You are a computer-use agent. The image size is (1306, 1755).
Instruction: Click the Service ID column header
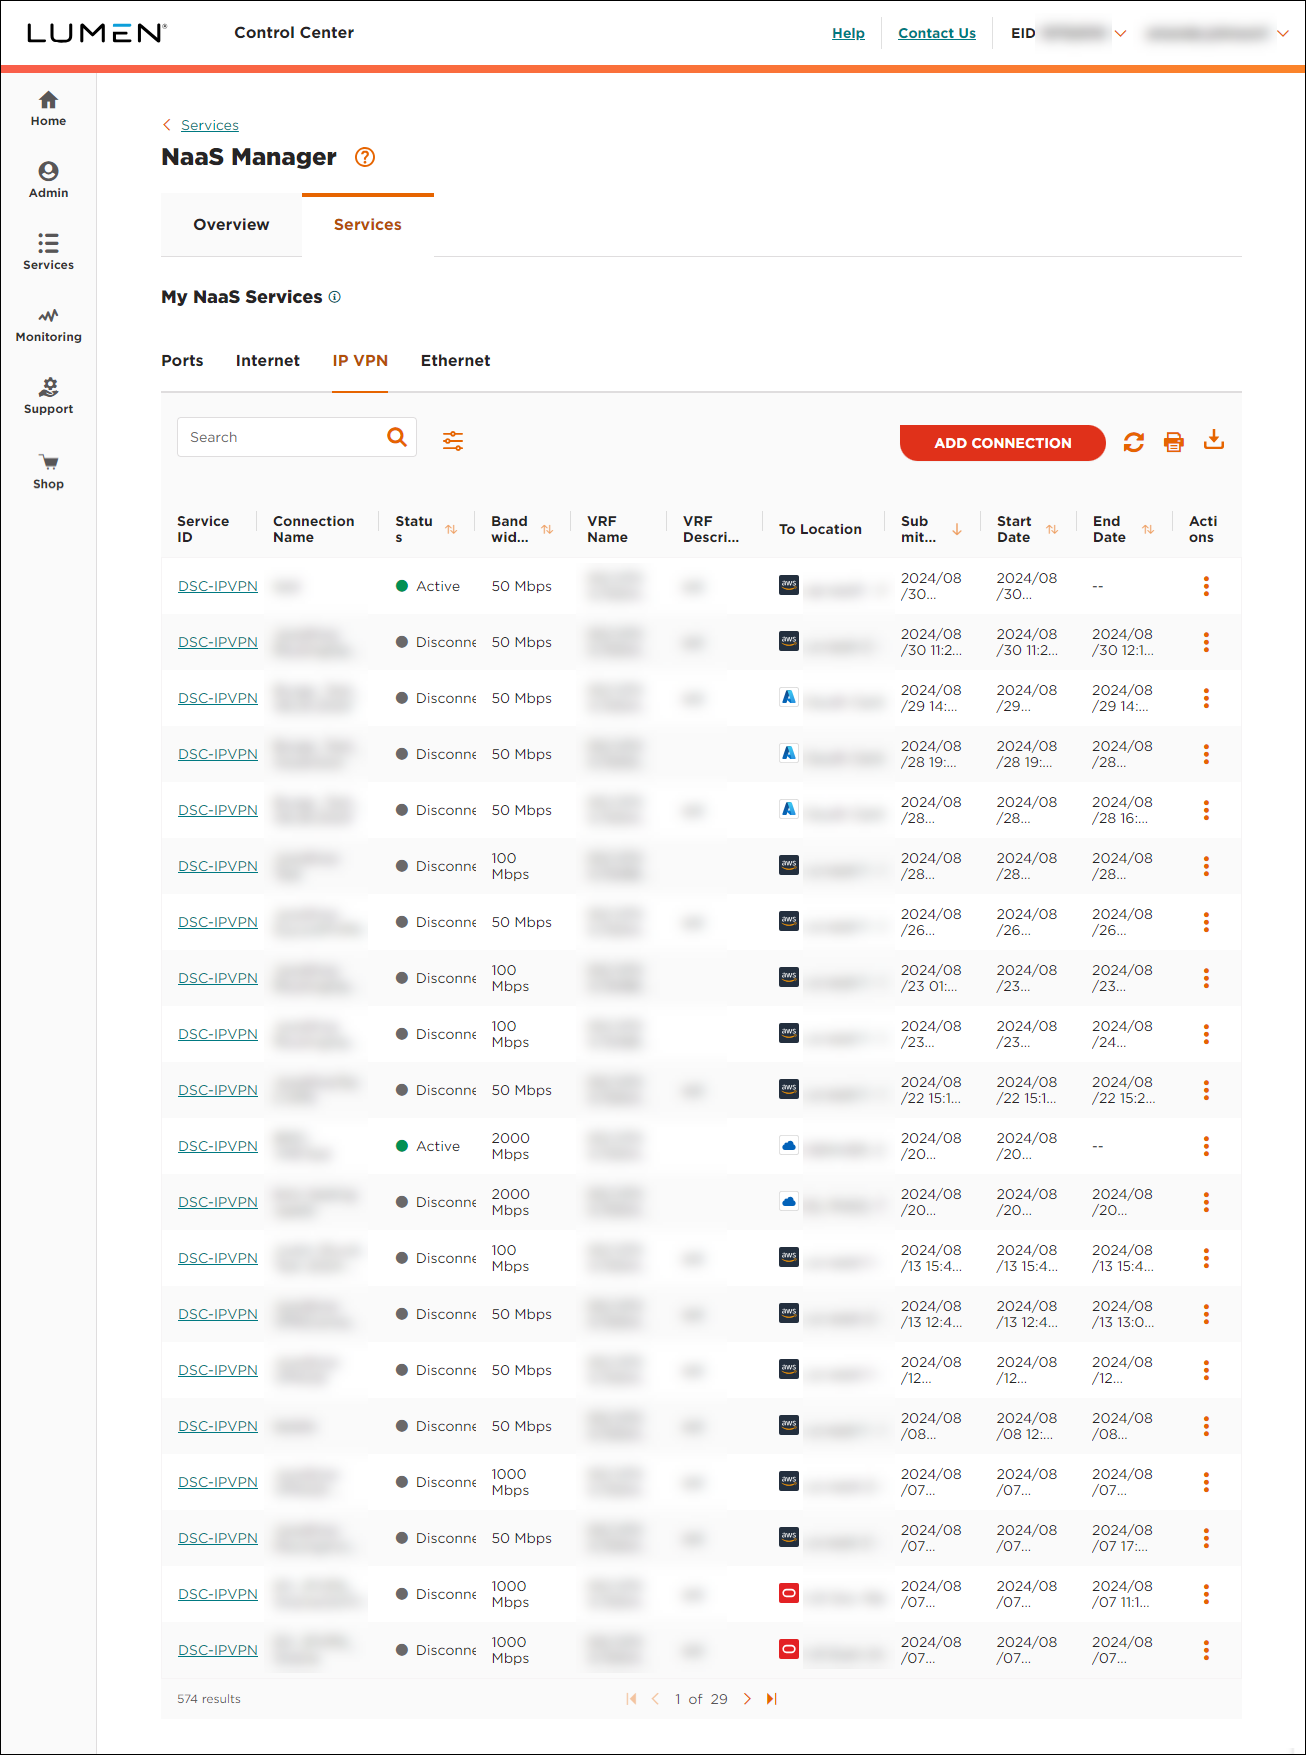tap(203, 529)
